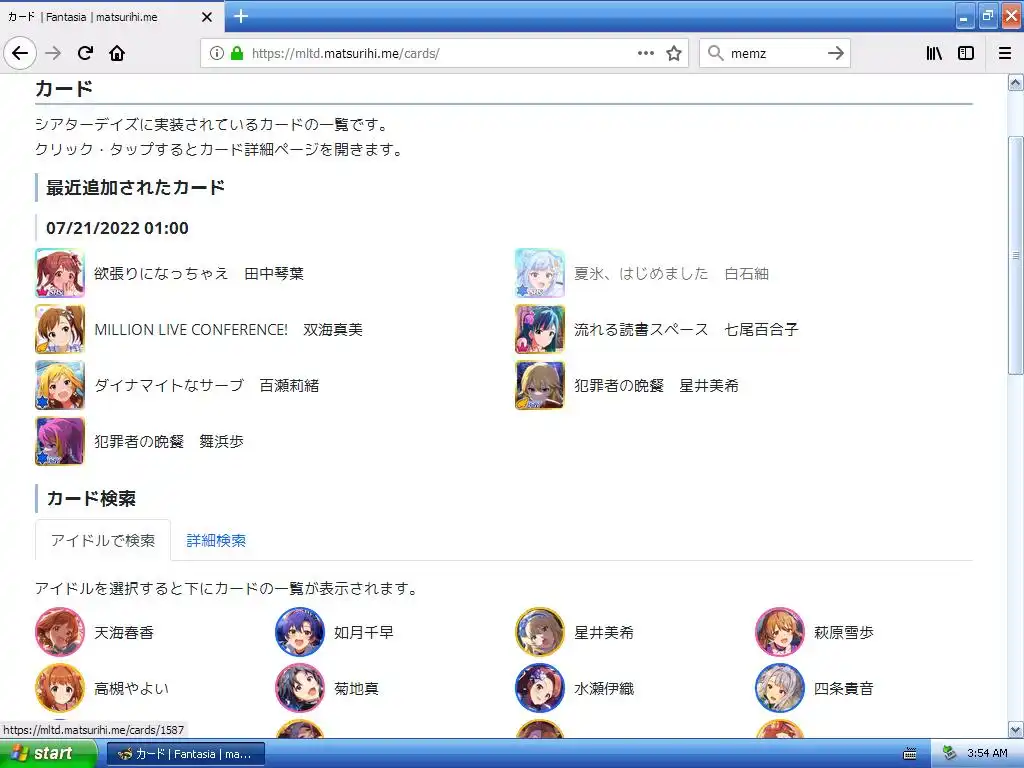Click the 菊地真 name text

(357, 689)
